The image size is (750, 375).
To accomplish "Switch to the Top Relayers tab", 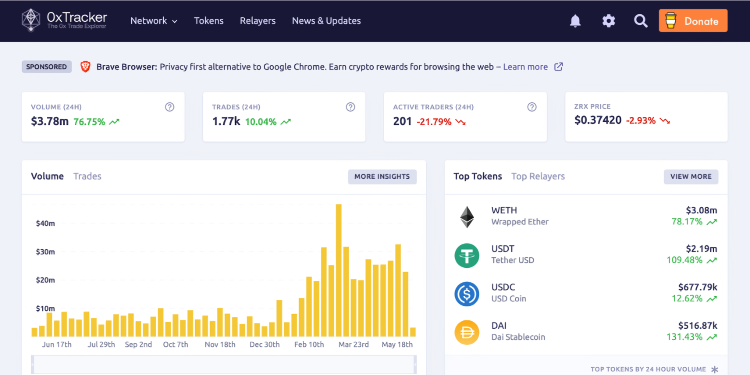I will pos(538,176).
